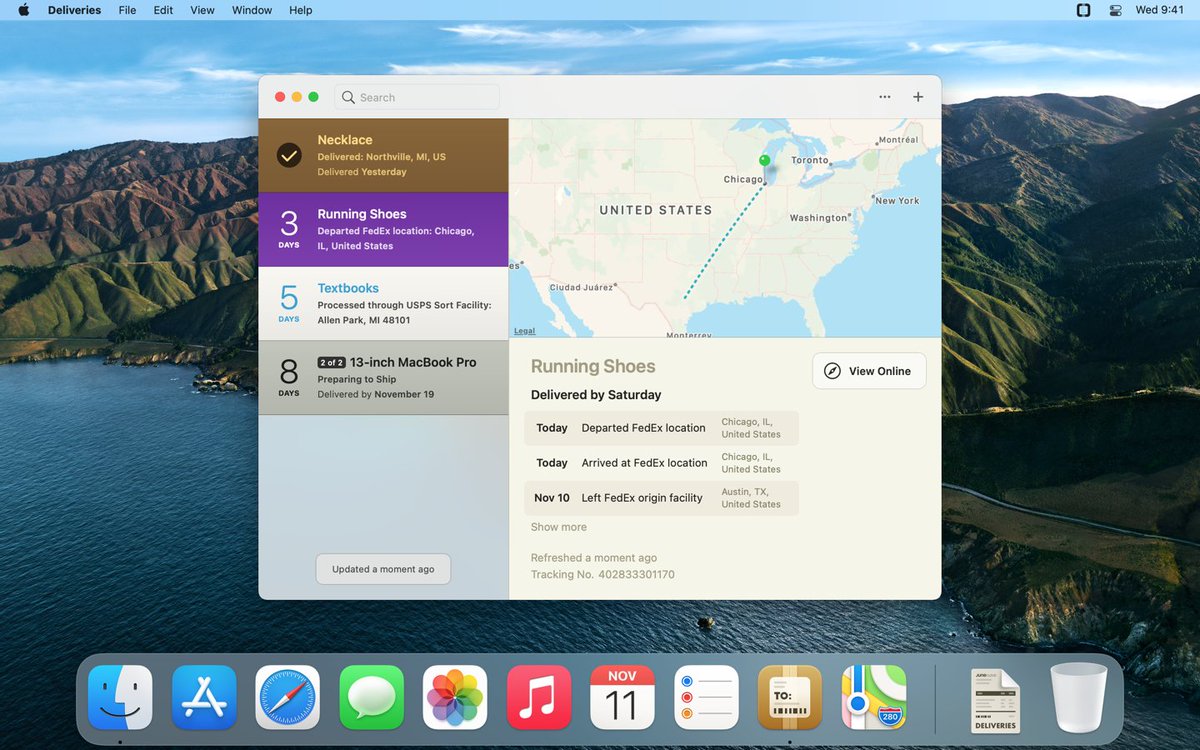Open the Edit menu
Viewport: 1200px width, 750px height.
(x=163, y=10)
